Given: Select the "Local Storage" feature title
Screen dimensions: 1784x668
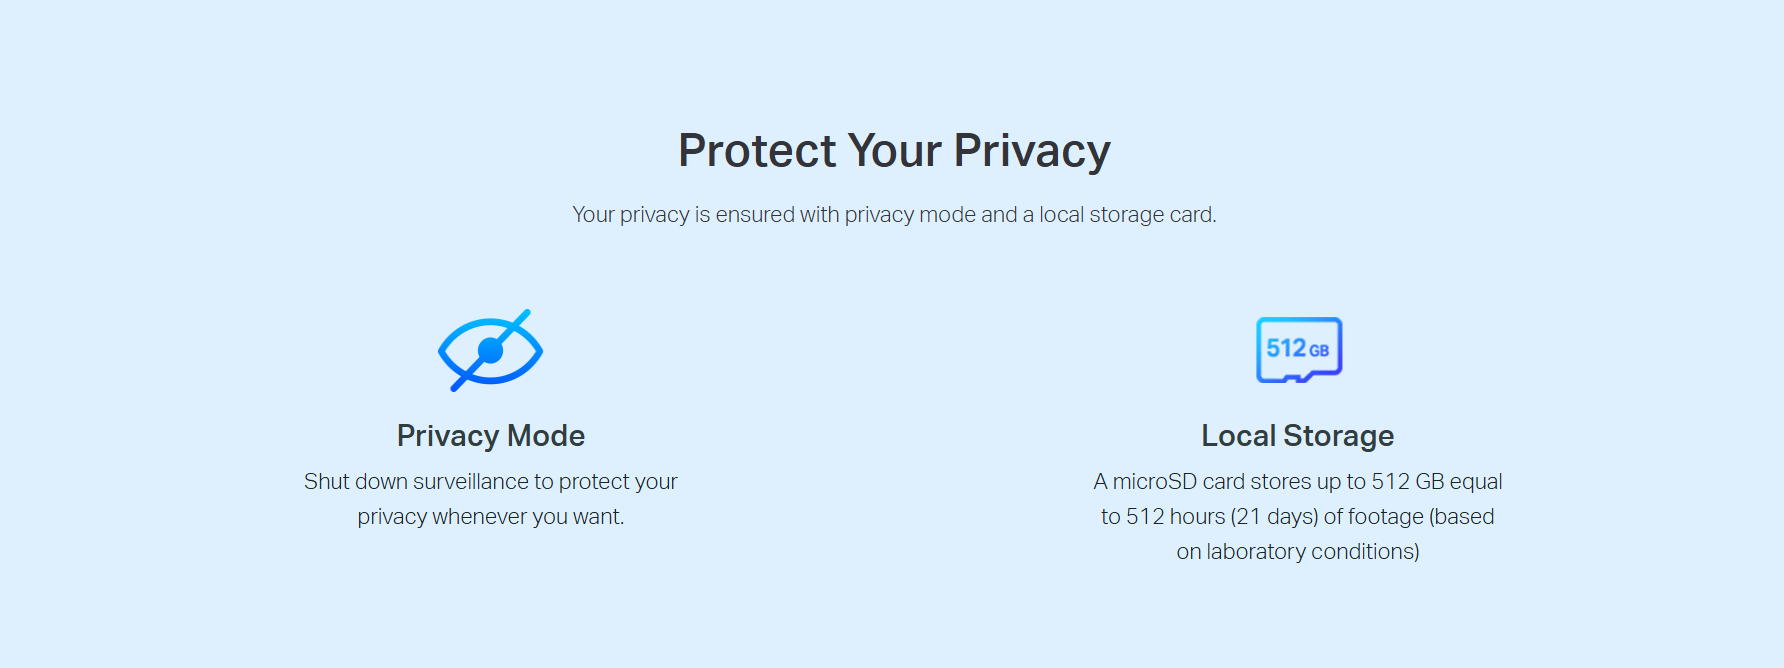Looking at the screenshot, I should [1297, 436].
